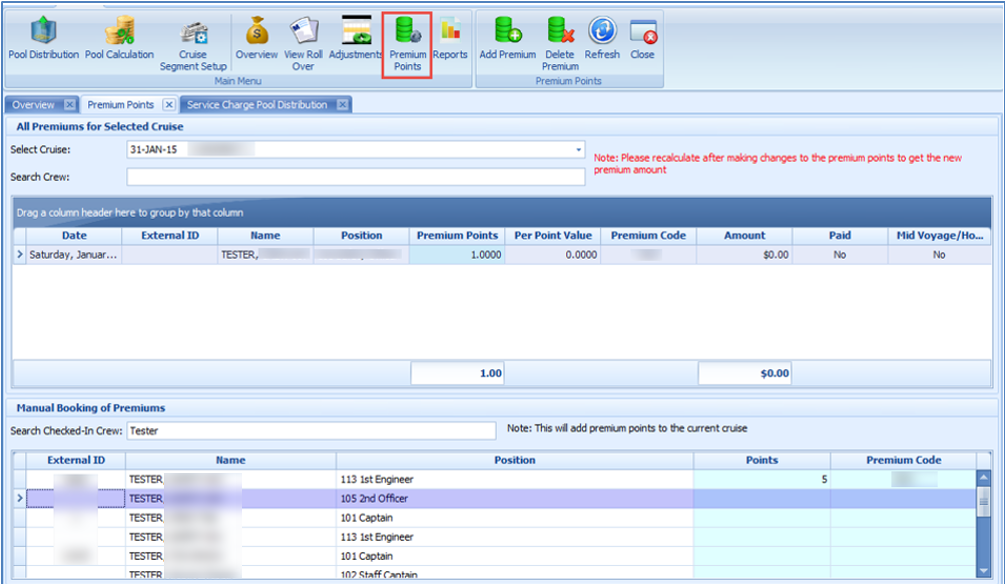
Task: Expand the Select Cruise dropdown
Action: (x=578, y=149)
